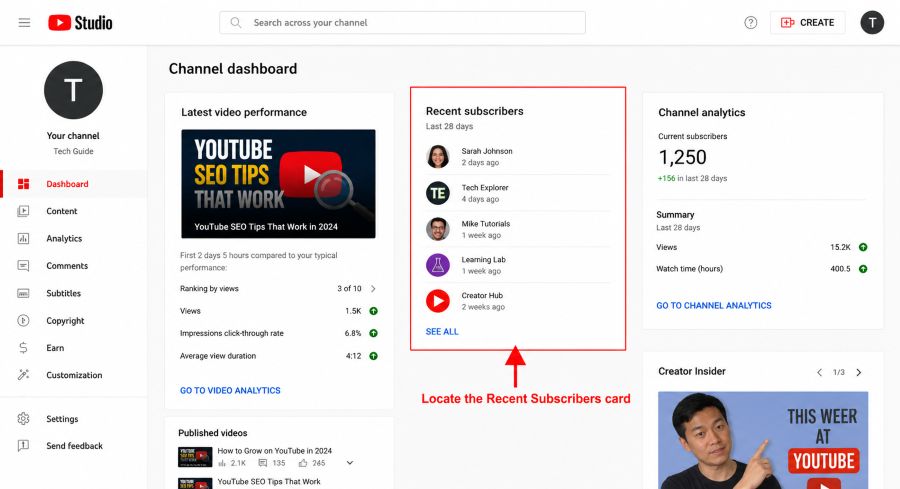Click the Analytics chart icon in the sidebar
The width and height of the screenshot is (900, 489).
click(24, 238)
